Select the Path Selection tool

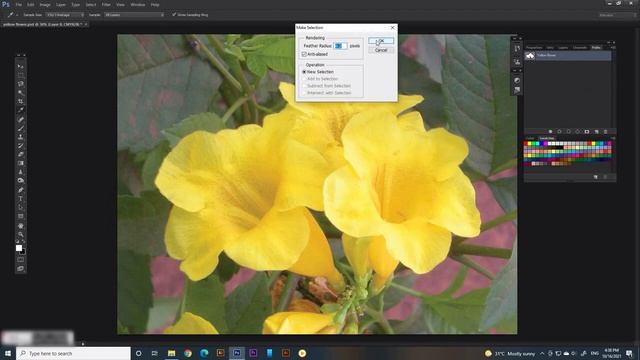[x=20, y=207]
